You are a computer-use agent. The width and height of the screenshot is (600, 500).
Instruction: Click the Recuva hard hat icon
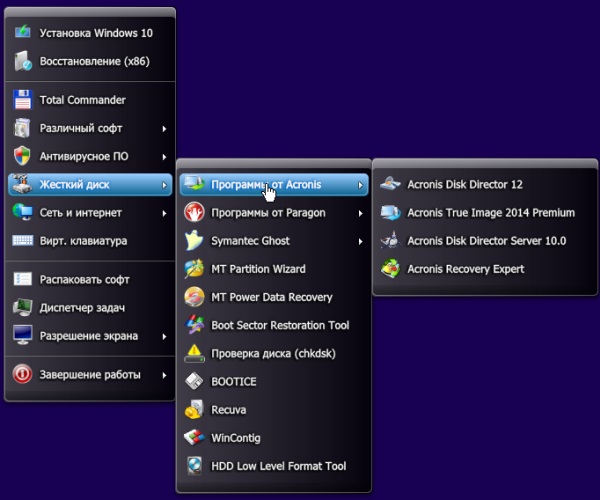point(194,409)
